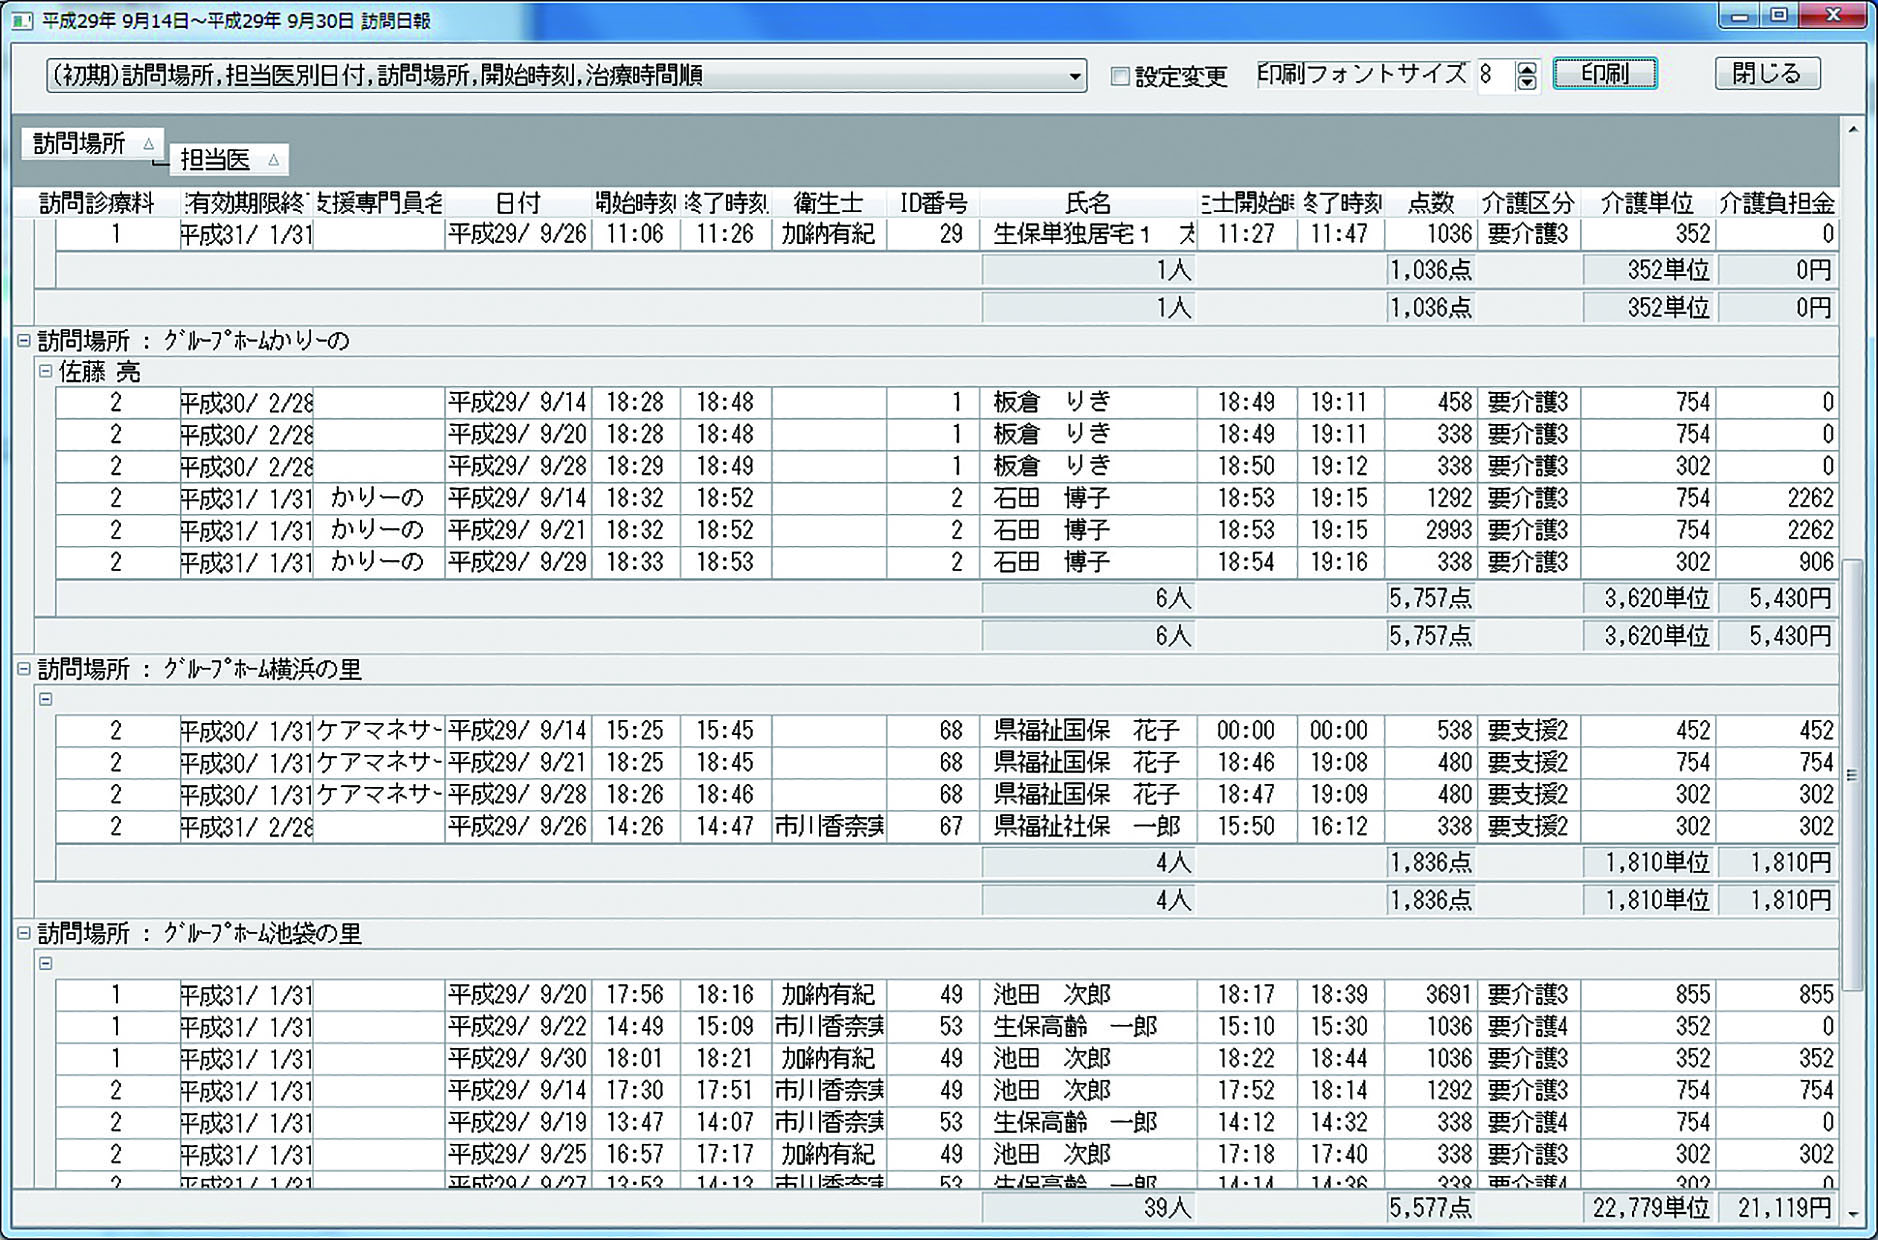
Task: Enable the 設定変更 checkbox
Action: pos(1120,77)
